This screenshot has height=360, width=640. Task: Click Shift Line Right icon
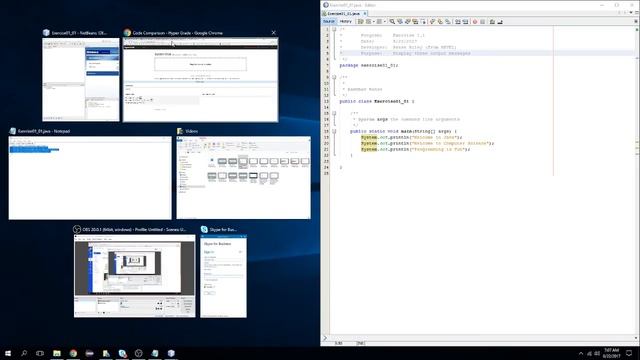click(466, 22)
